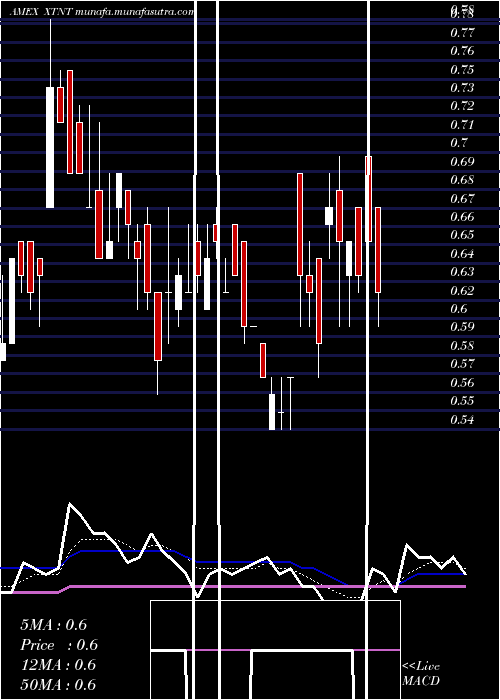Click the 0.77 price axis label

coord(462,33)
